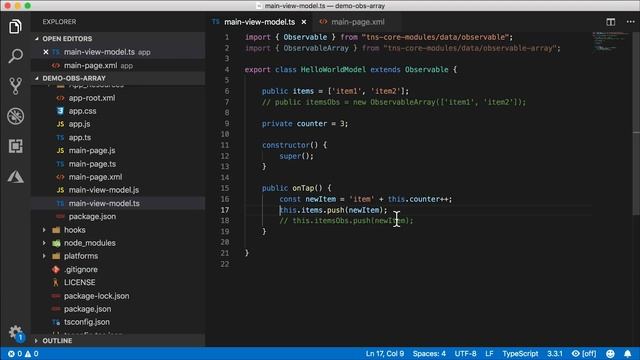This screenshot has width=640, height=360.
Task: Open the .gitignore file
Action: [80, 269]
